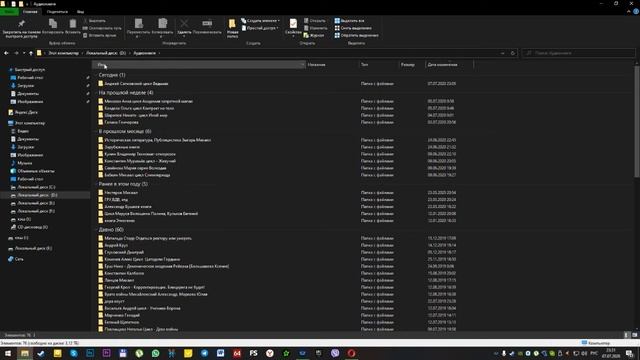Open the Start menu
This screenshot has height=360, width=640.
(8, 353)
